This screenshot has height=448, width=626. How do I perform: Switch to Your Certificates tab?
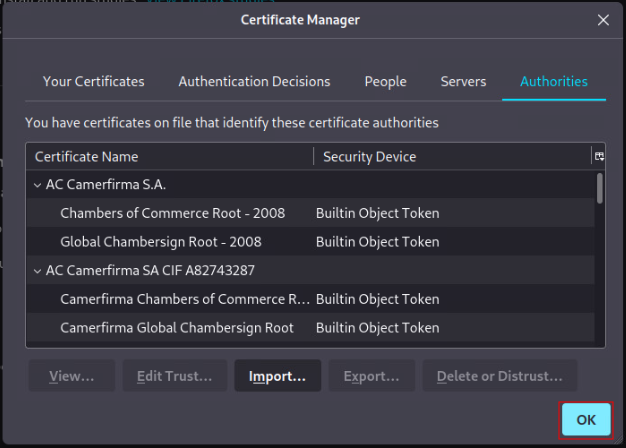[x=94, y=82]
